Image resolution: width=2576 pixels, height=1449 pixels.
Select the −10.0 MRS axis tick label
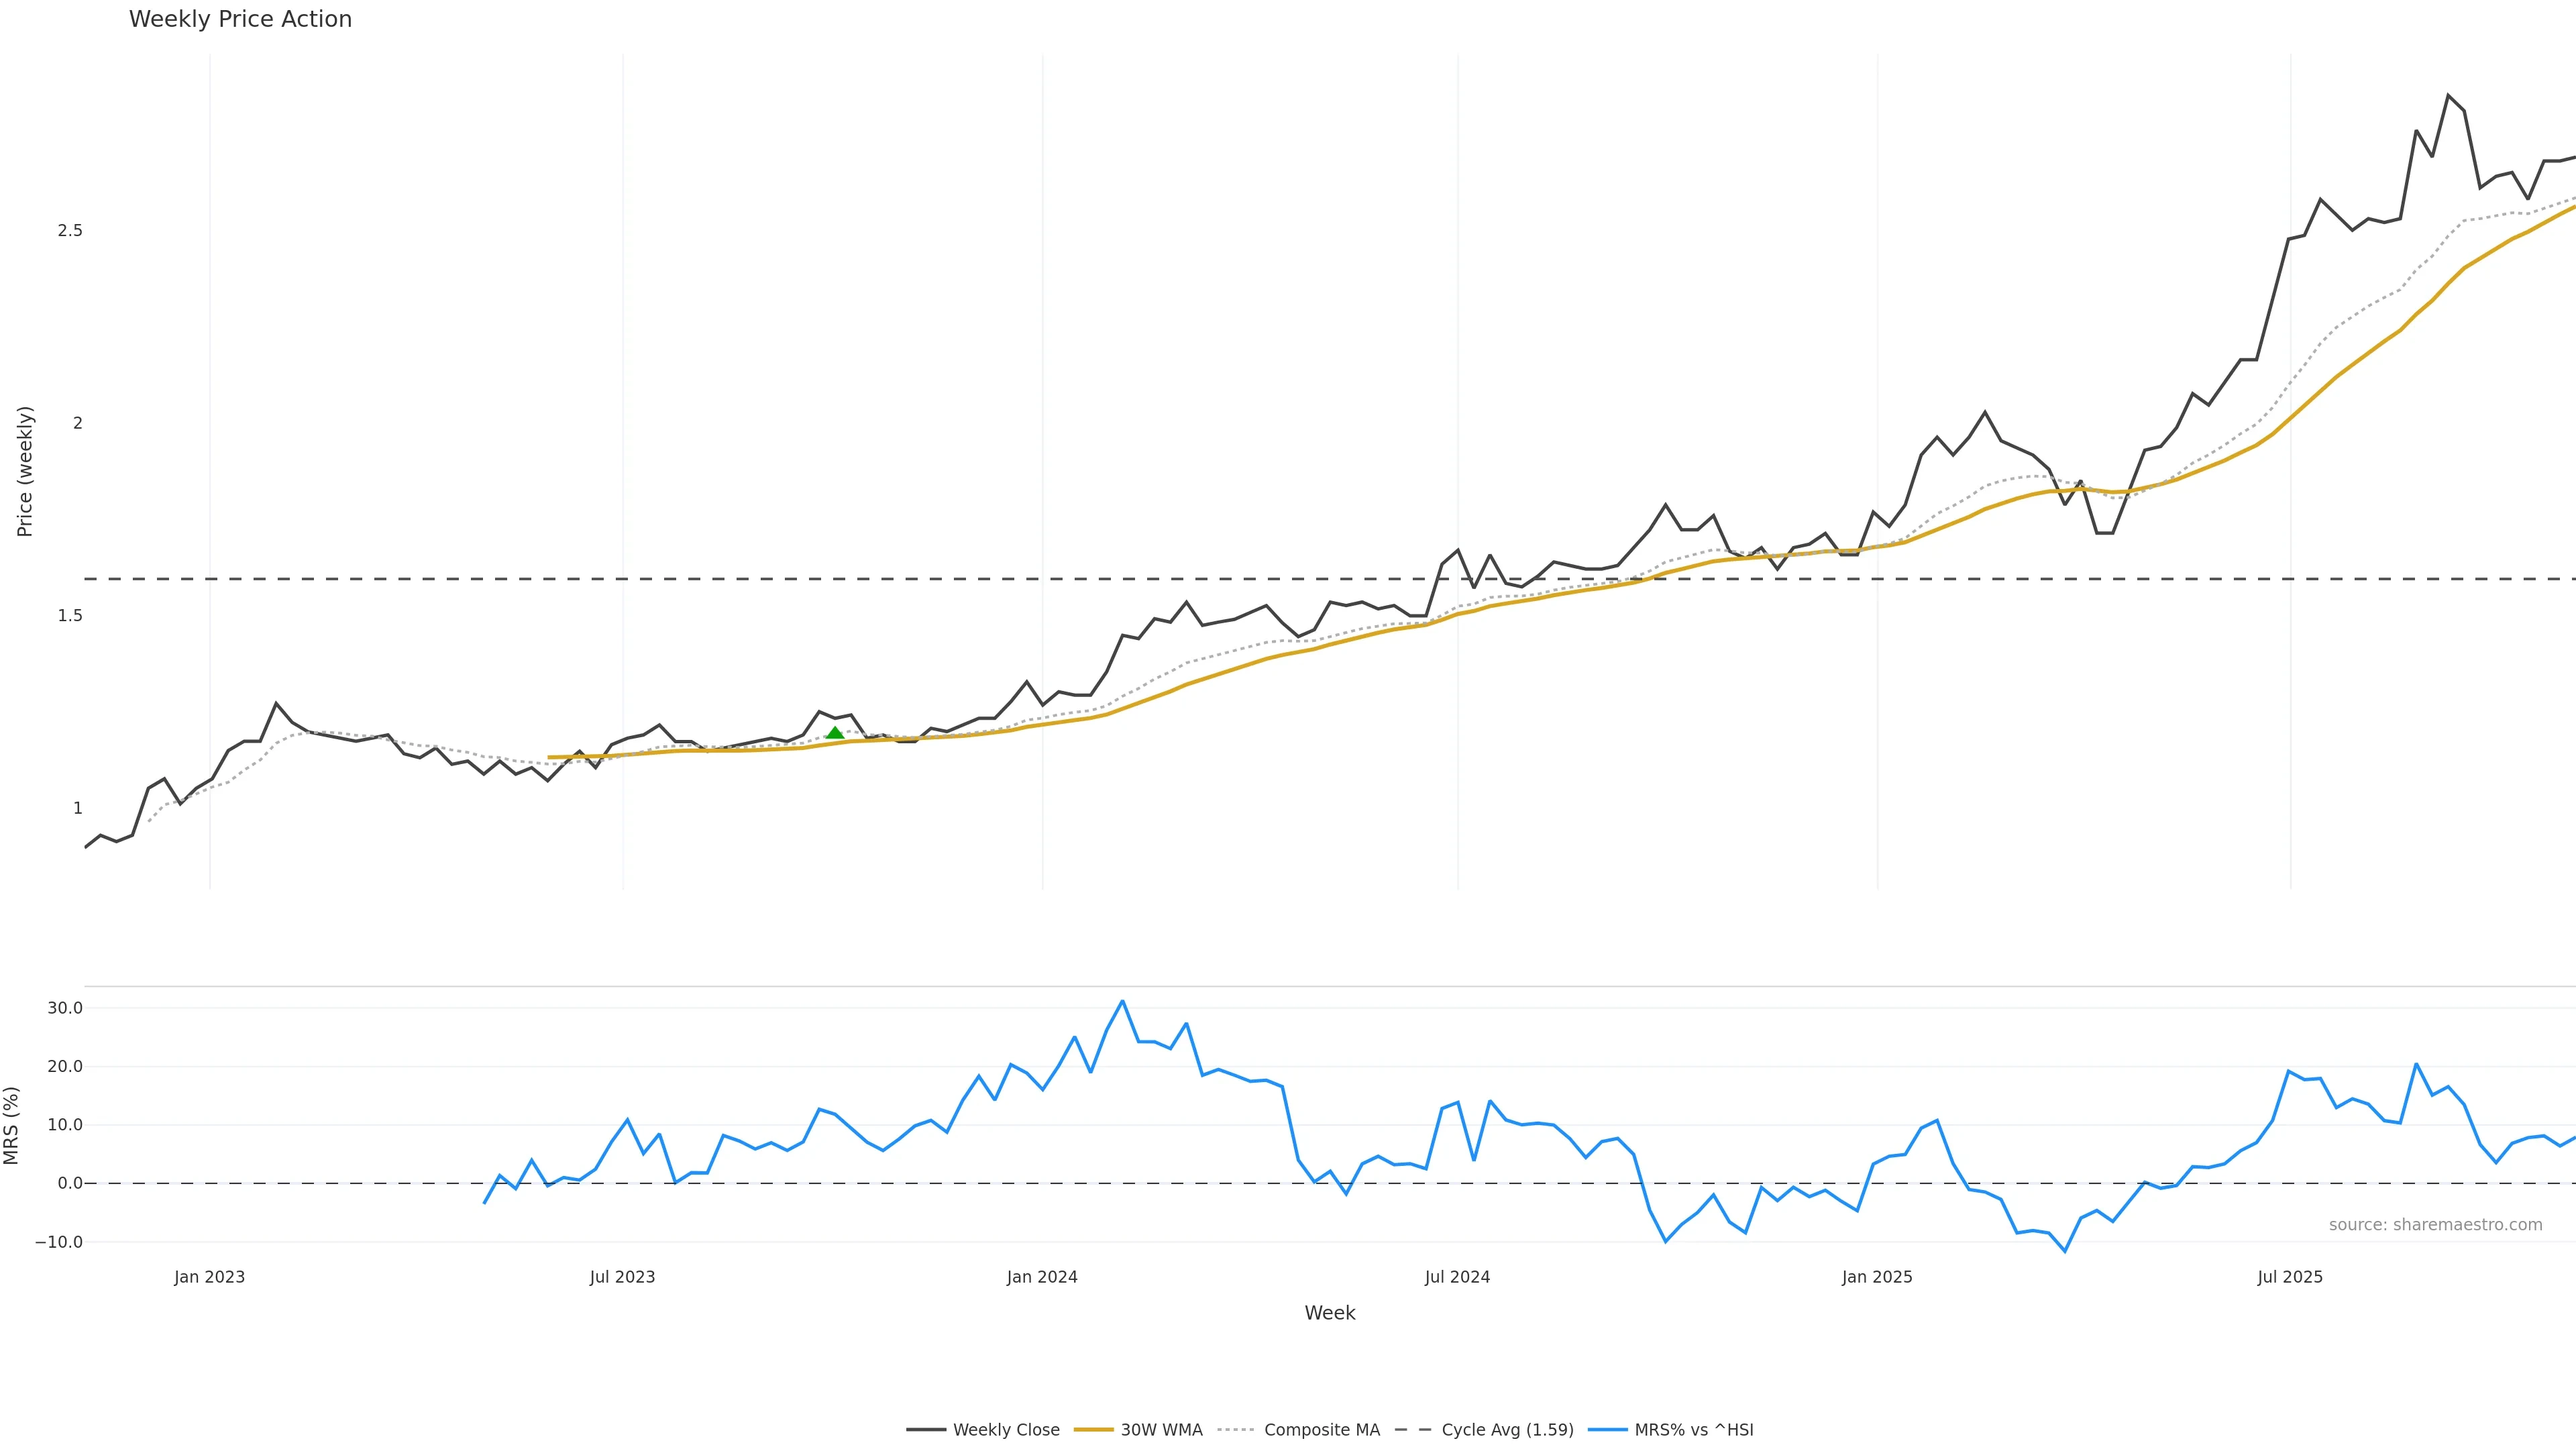click(59, 1242)
